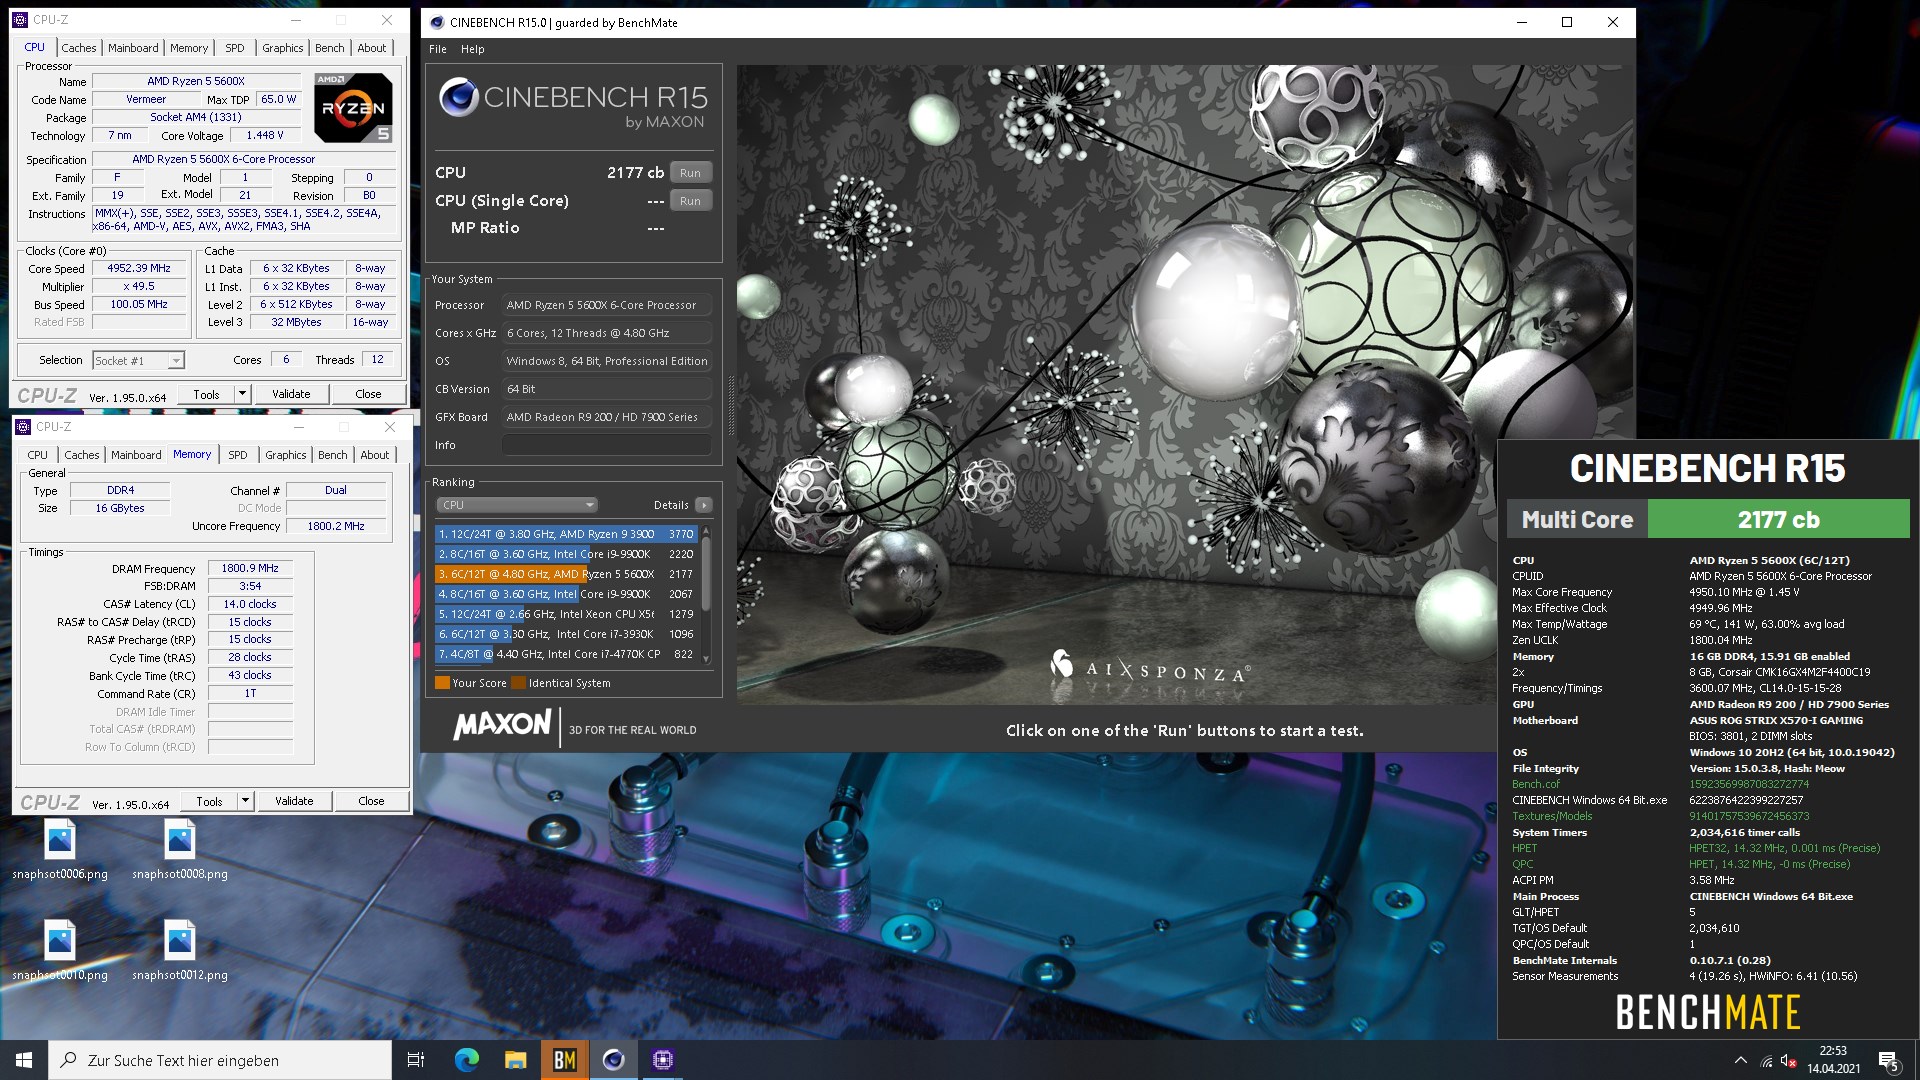Click Close in top CPU-Z window
The image size is (1920, 1080).
368,394
